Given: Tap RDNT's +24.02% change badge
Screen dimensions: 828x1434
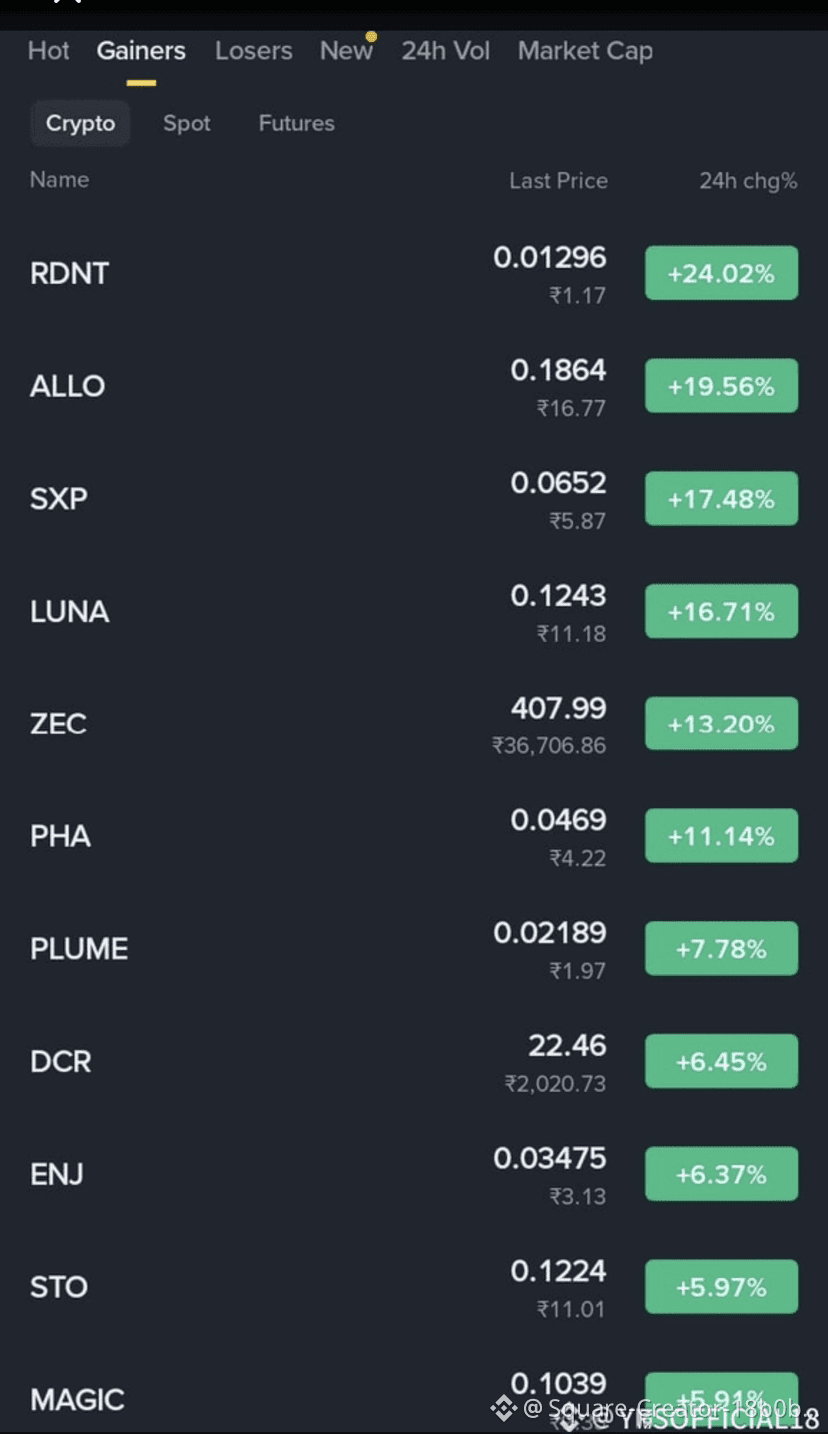Looking at the screenshot, I should [x=721, y=273].
